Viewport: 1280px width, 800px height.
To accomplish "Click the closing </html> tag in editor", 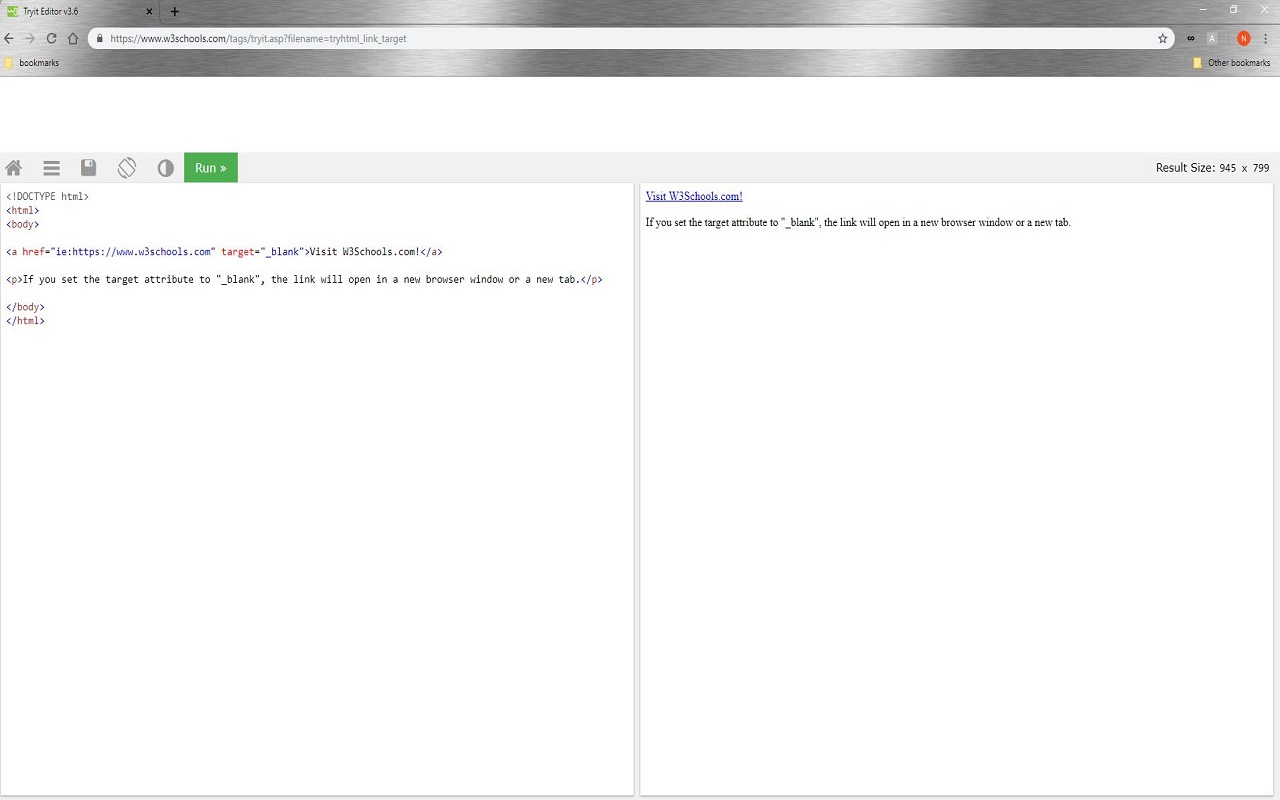I will click(25, 321).
